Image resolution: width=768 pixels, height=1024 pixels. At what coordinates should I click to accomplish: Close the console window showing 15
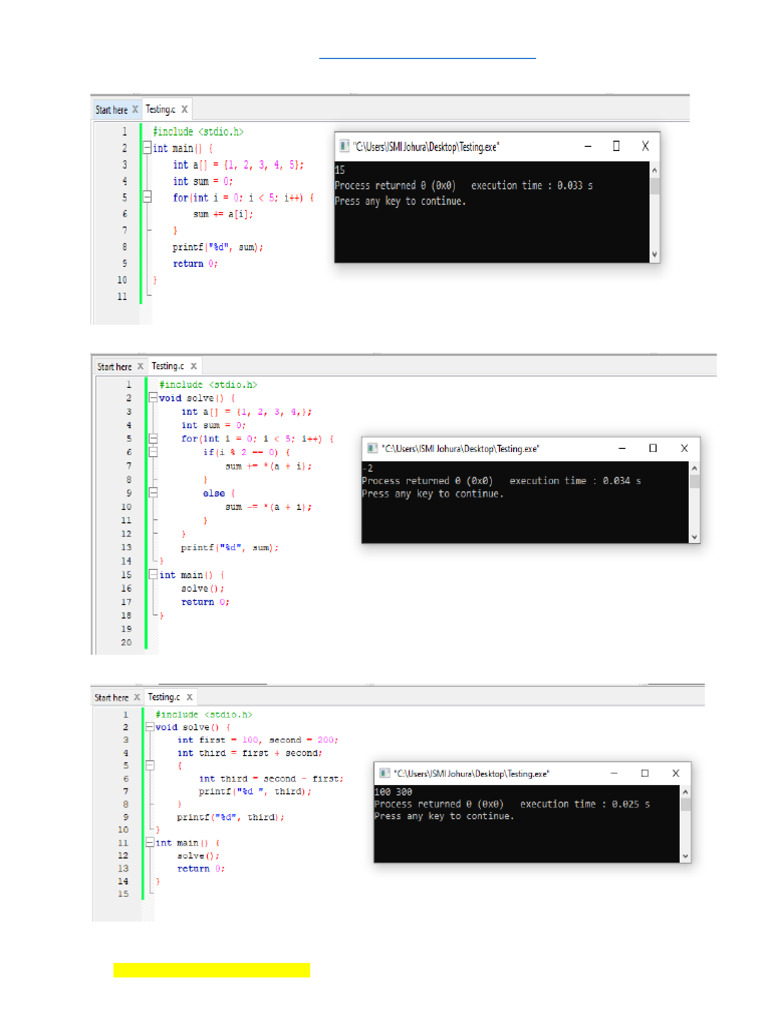click(x=645, y=146)
